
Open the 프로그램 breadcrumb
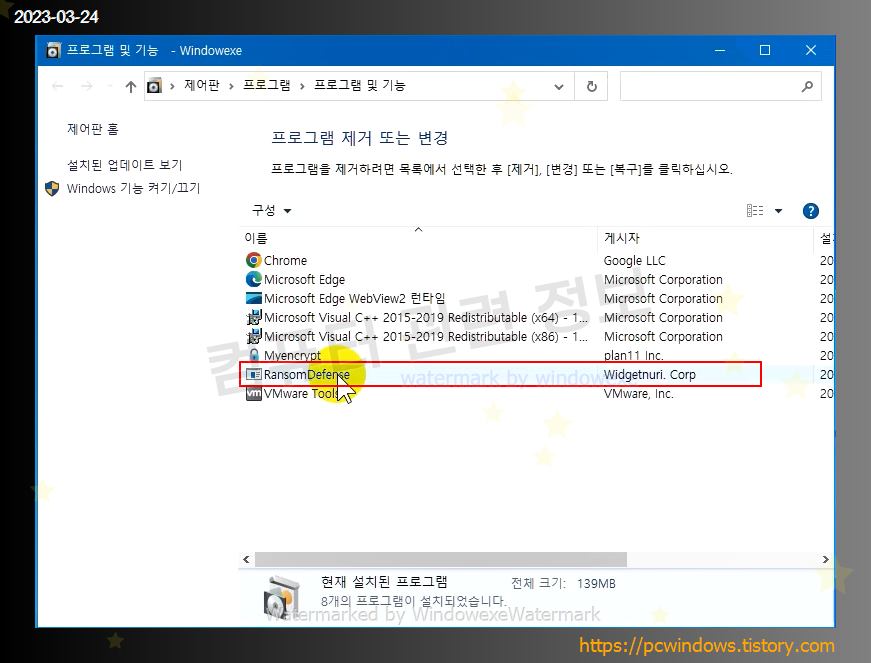(x=267, y=85)
